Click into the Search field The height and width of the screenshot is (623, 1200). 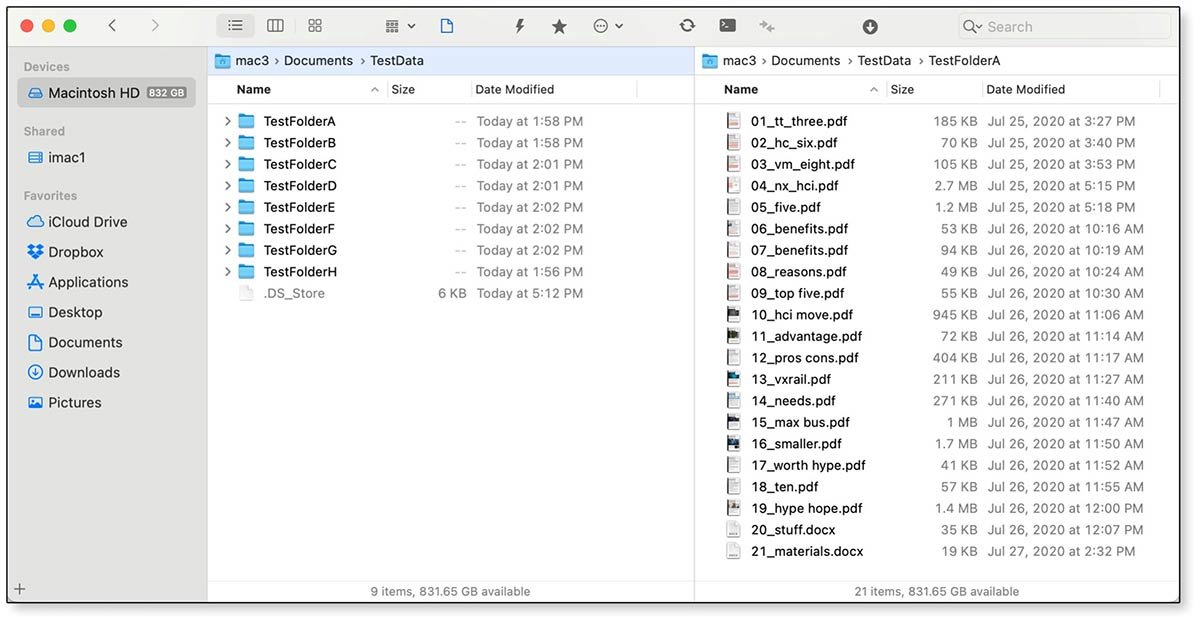[x=1070, y=27]
